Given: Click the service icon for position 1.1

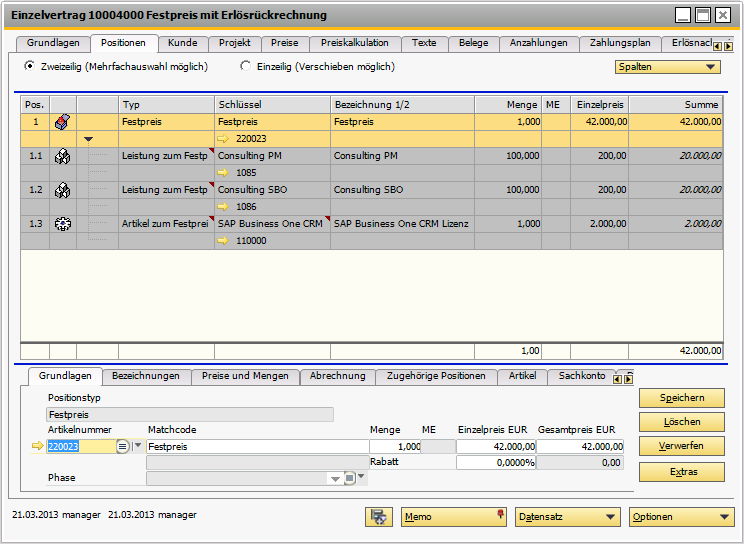Looking at the screenshot, I should point(62,156).
